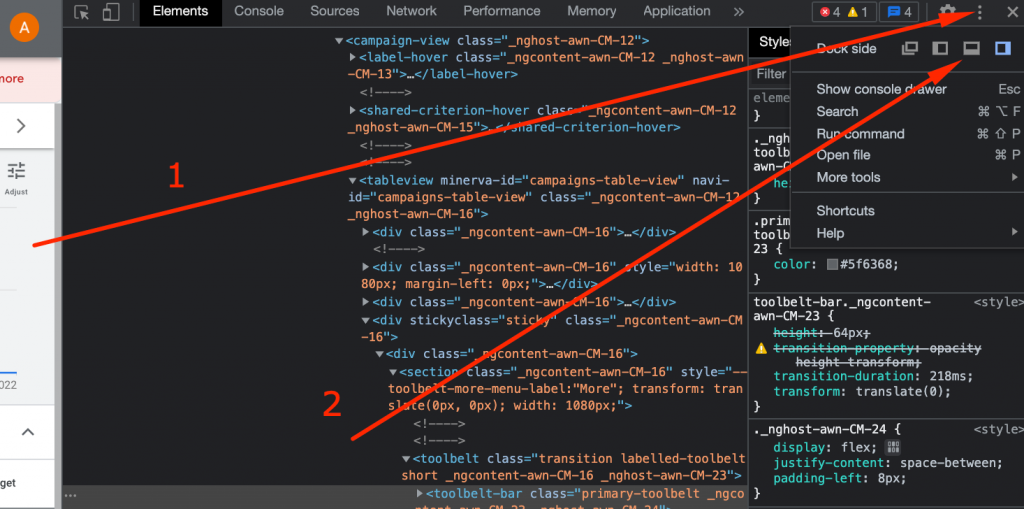The width and height of the screenshot is (1024, 509).
Task: Open the Help submenu
Action: point(907,233)
